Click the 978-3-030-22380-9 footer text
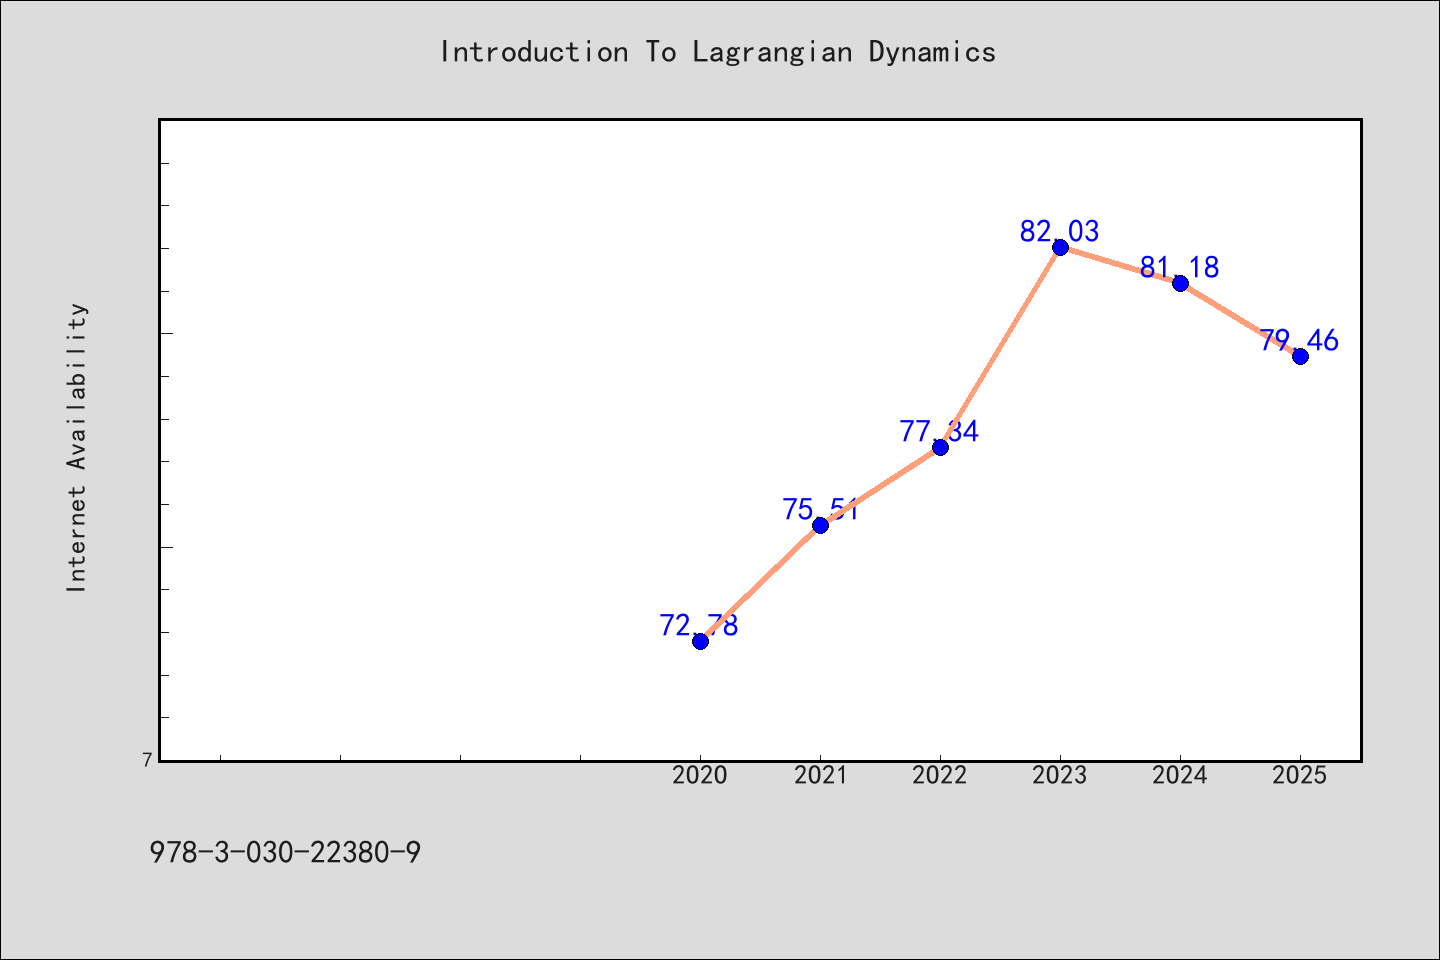This screenshot has height=960, width=1440. pyautogui.click(x=285, y=853)
